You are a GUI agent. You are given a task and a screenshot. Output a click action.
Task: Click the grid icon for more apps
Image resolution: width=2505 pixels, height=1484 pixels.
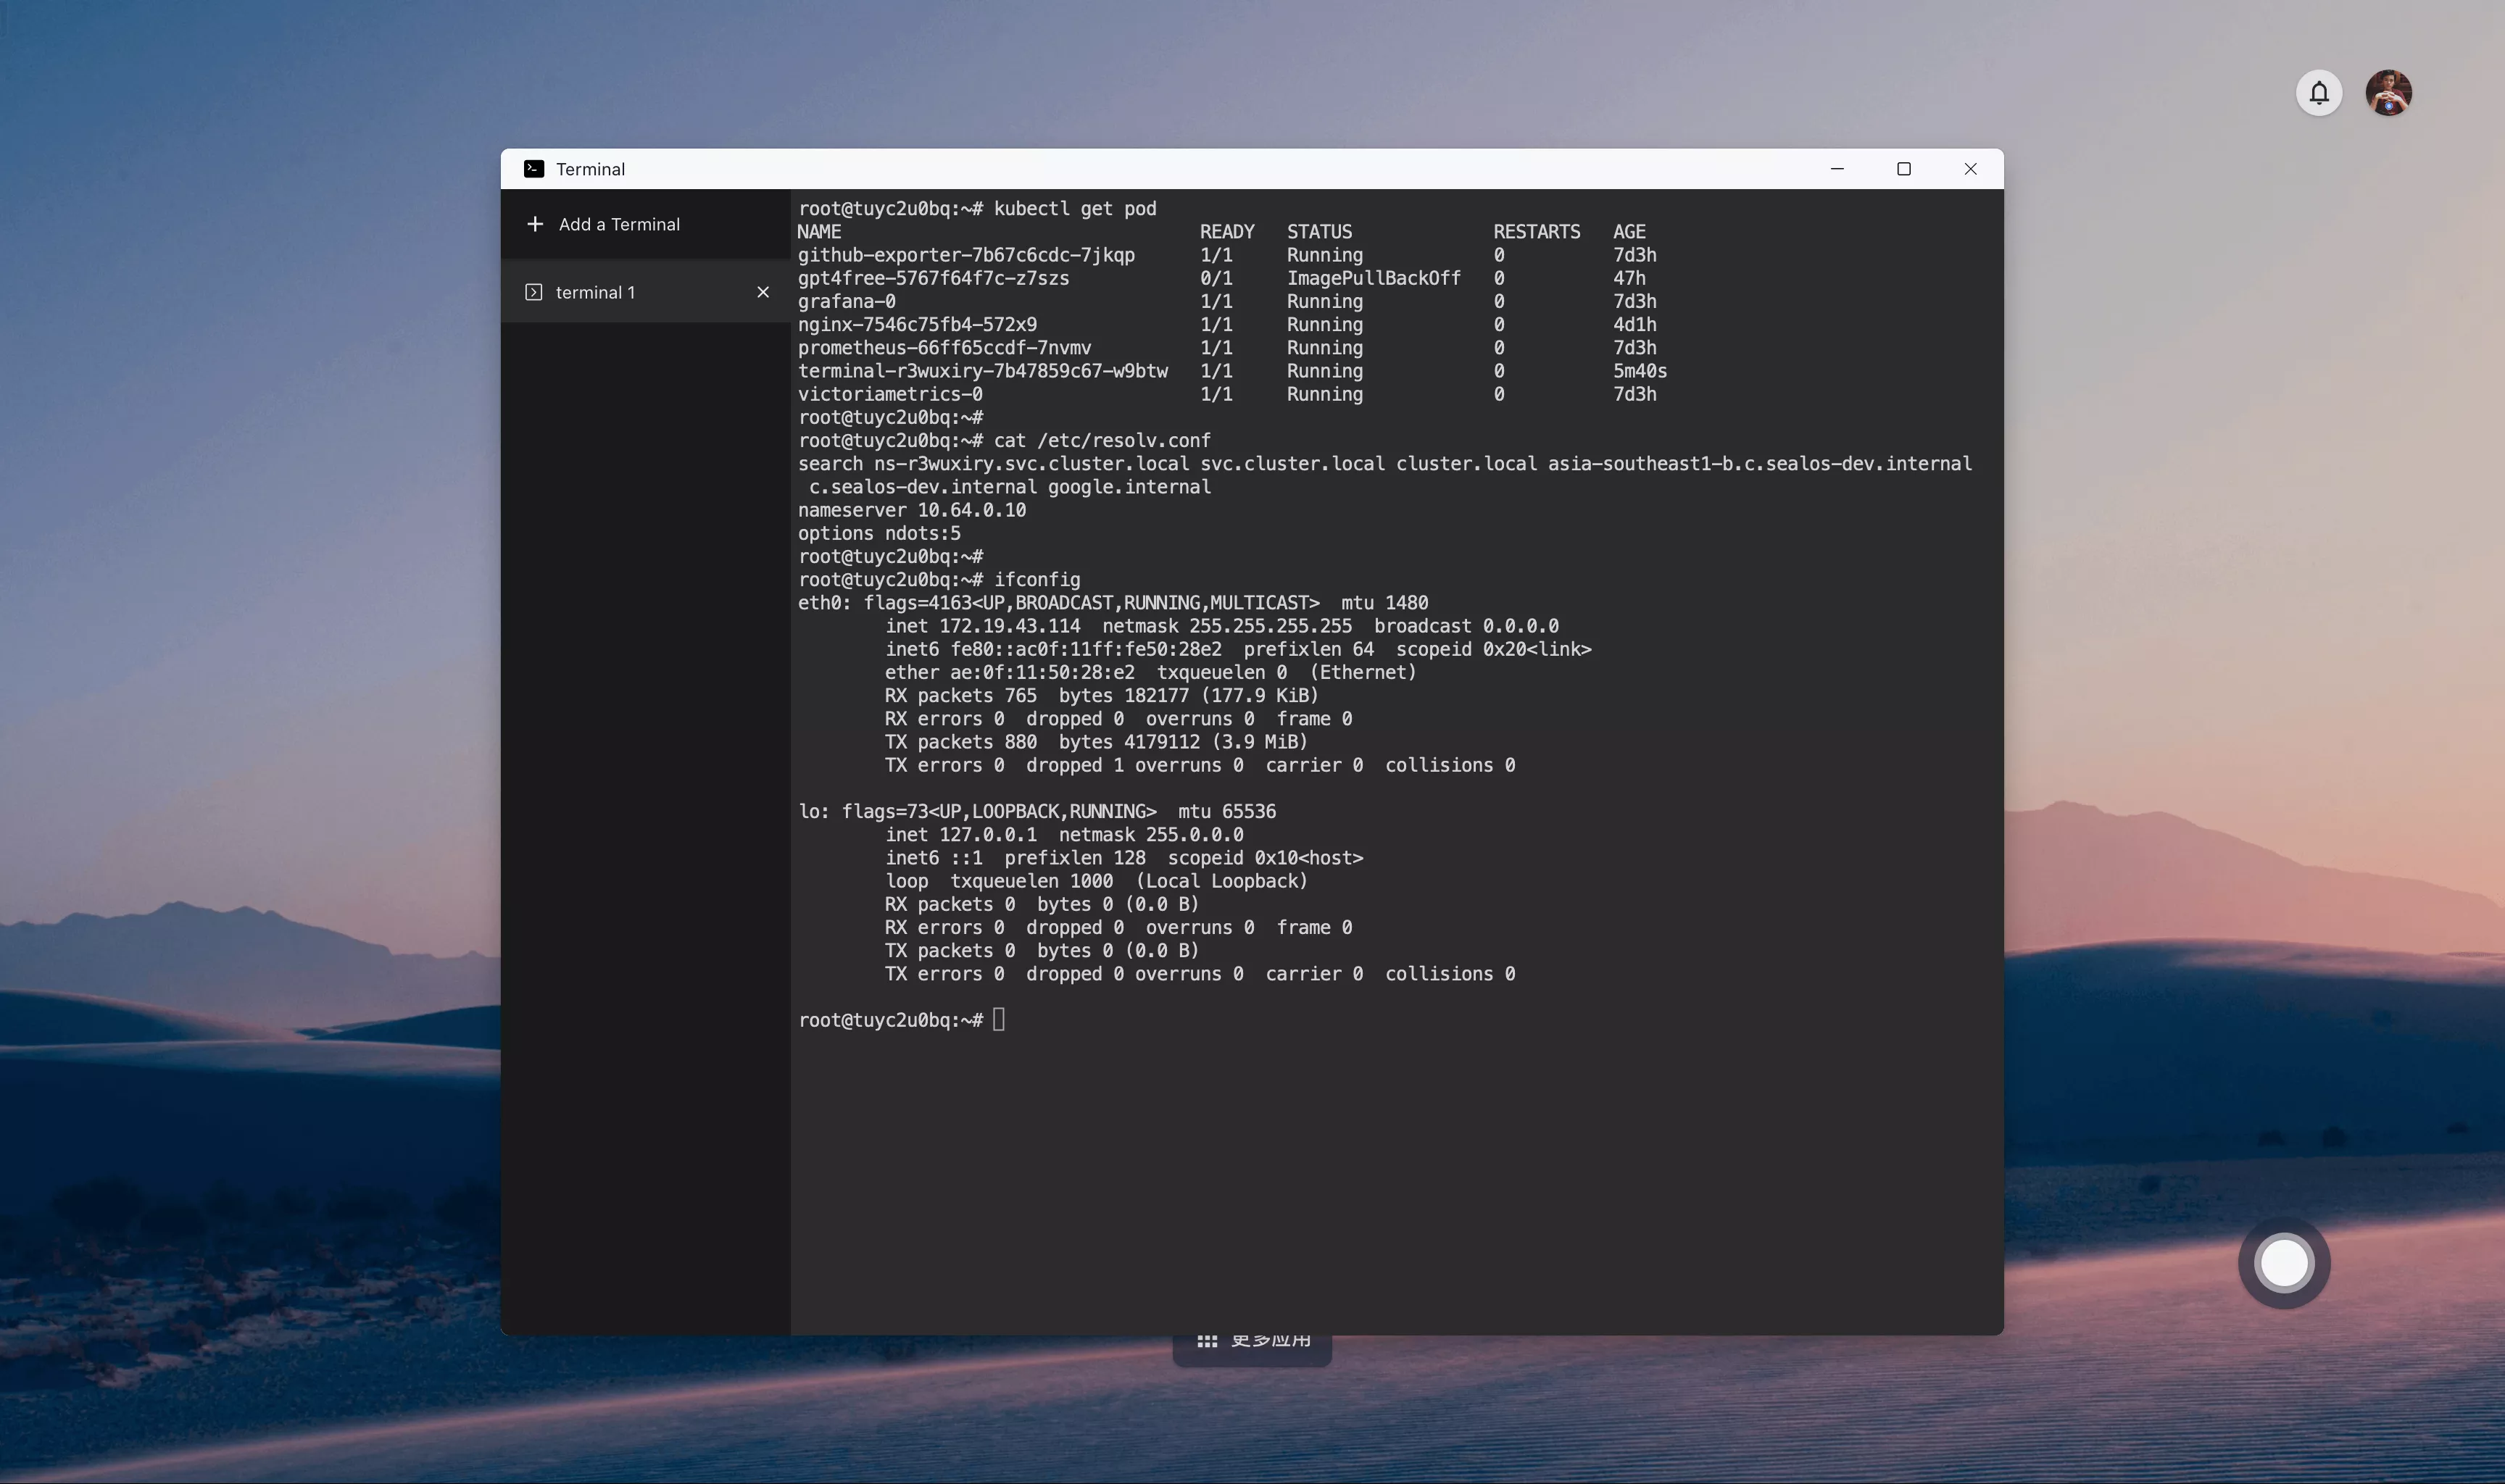click(x=1207, y=1342)
